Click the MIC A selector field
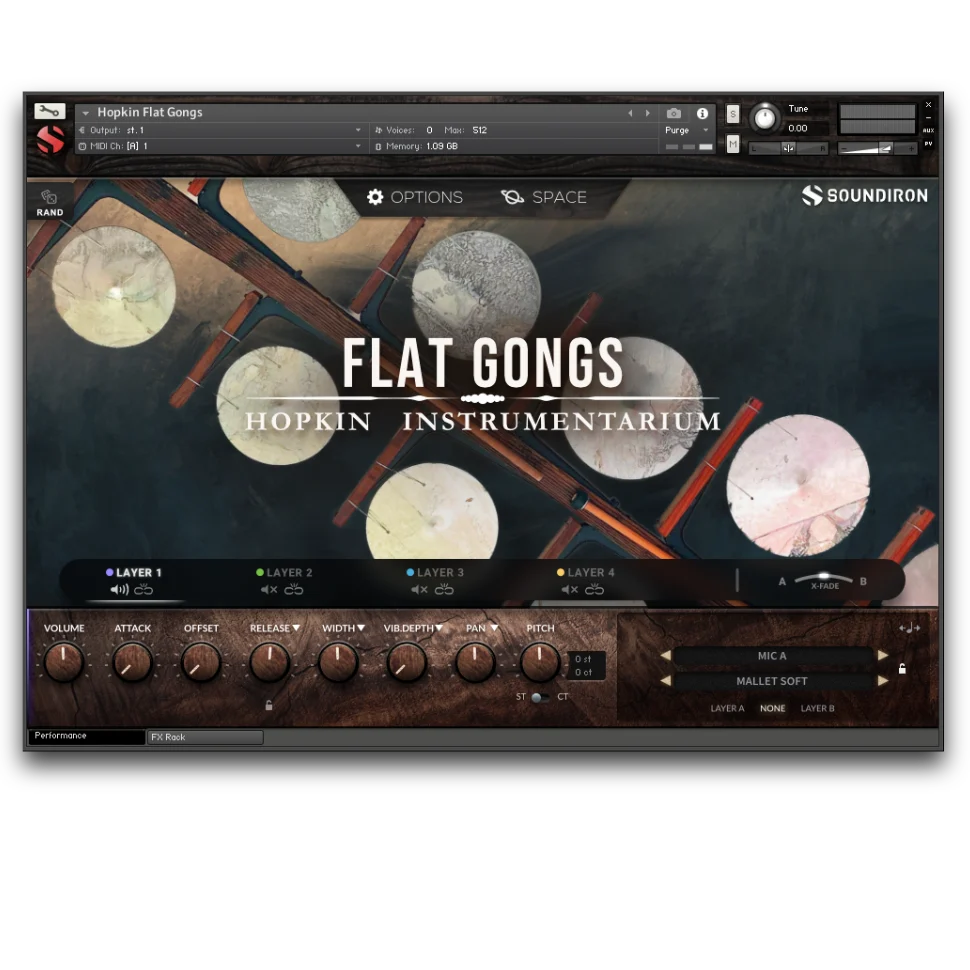The width and height of the screenshot is (970, 970). coord(773,656)
